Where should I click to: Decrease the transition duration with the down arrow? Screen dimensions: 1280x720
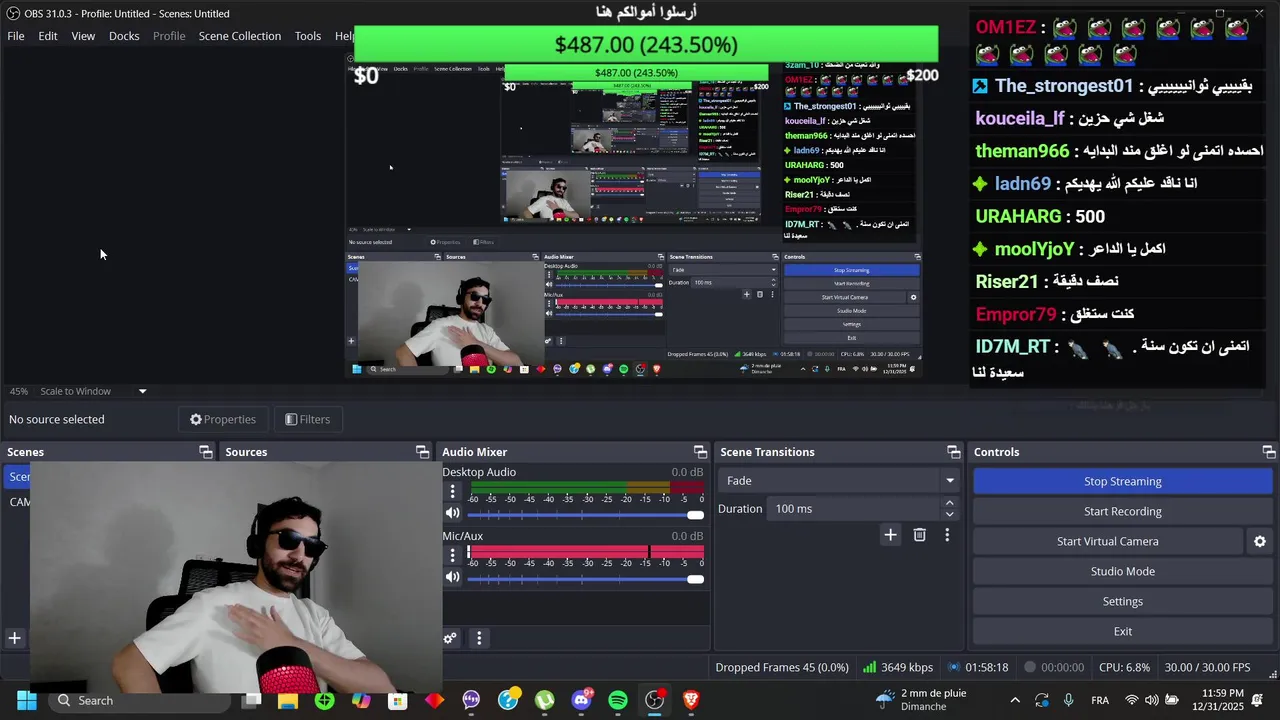(x=949, y=515)
